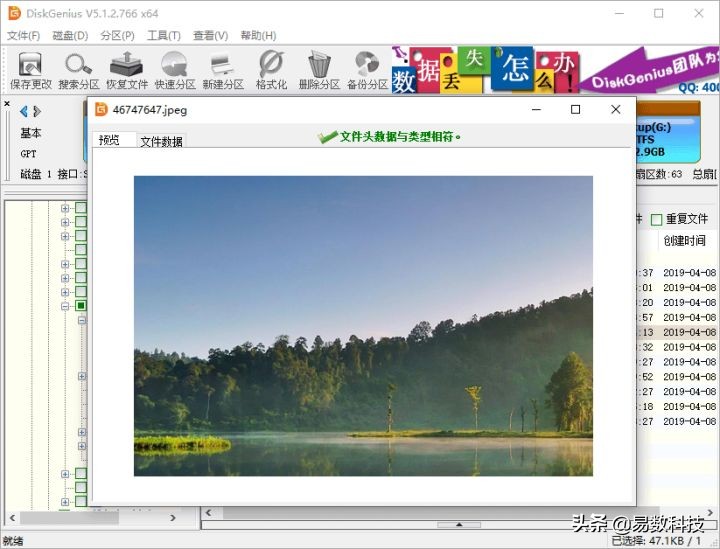720x549 pixels.
Task: Click the 基本 label in disk panel
Action: (x=31, y=133)
